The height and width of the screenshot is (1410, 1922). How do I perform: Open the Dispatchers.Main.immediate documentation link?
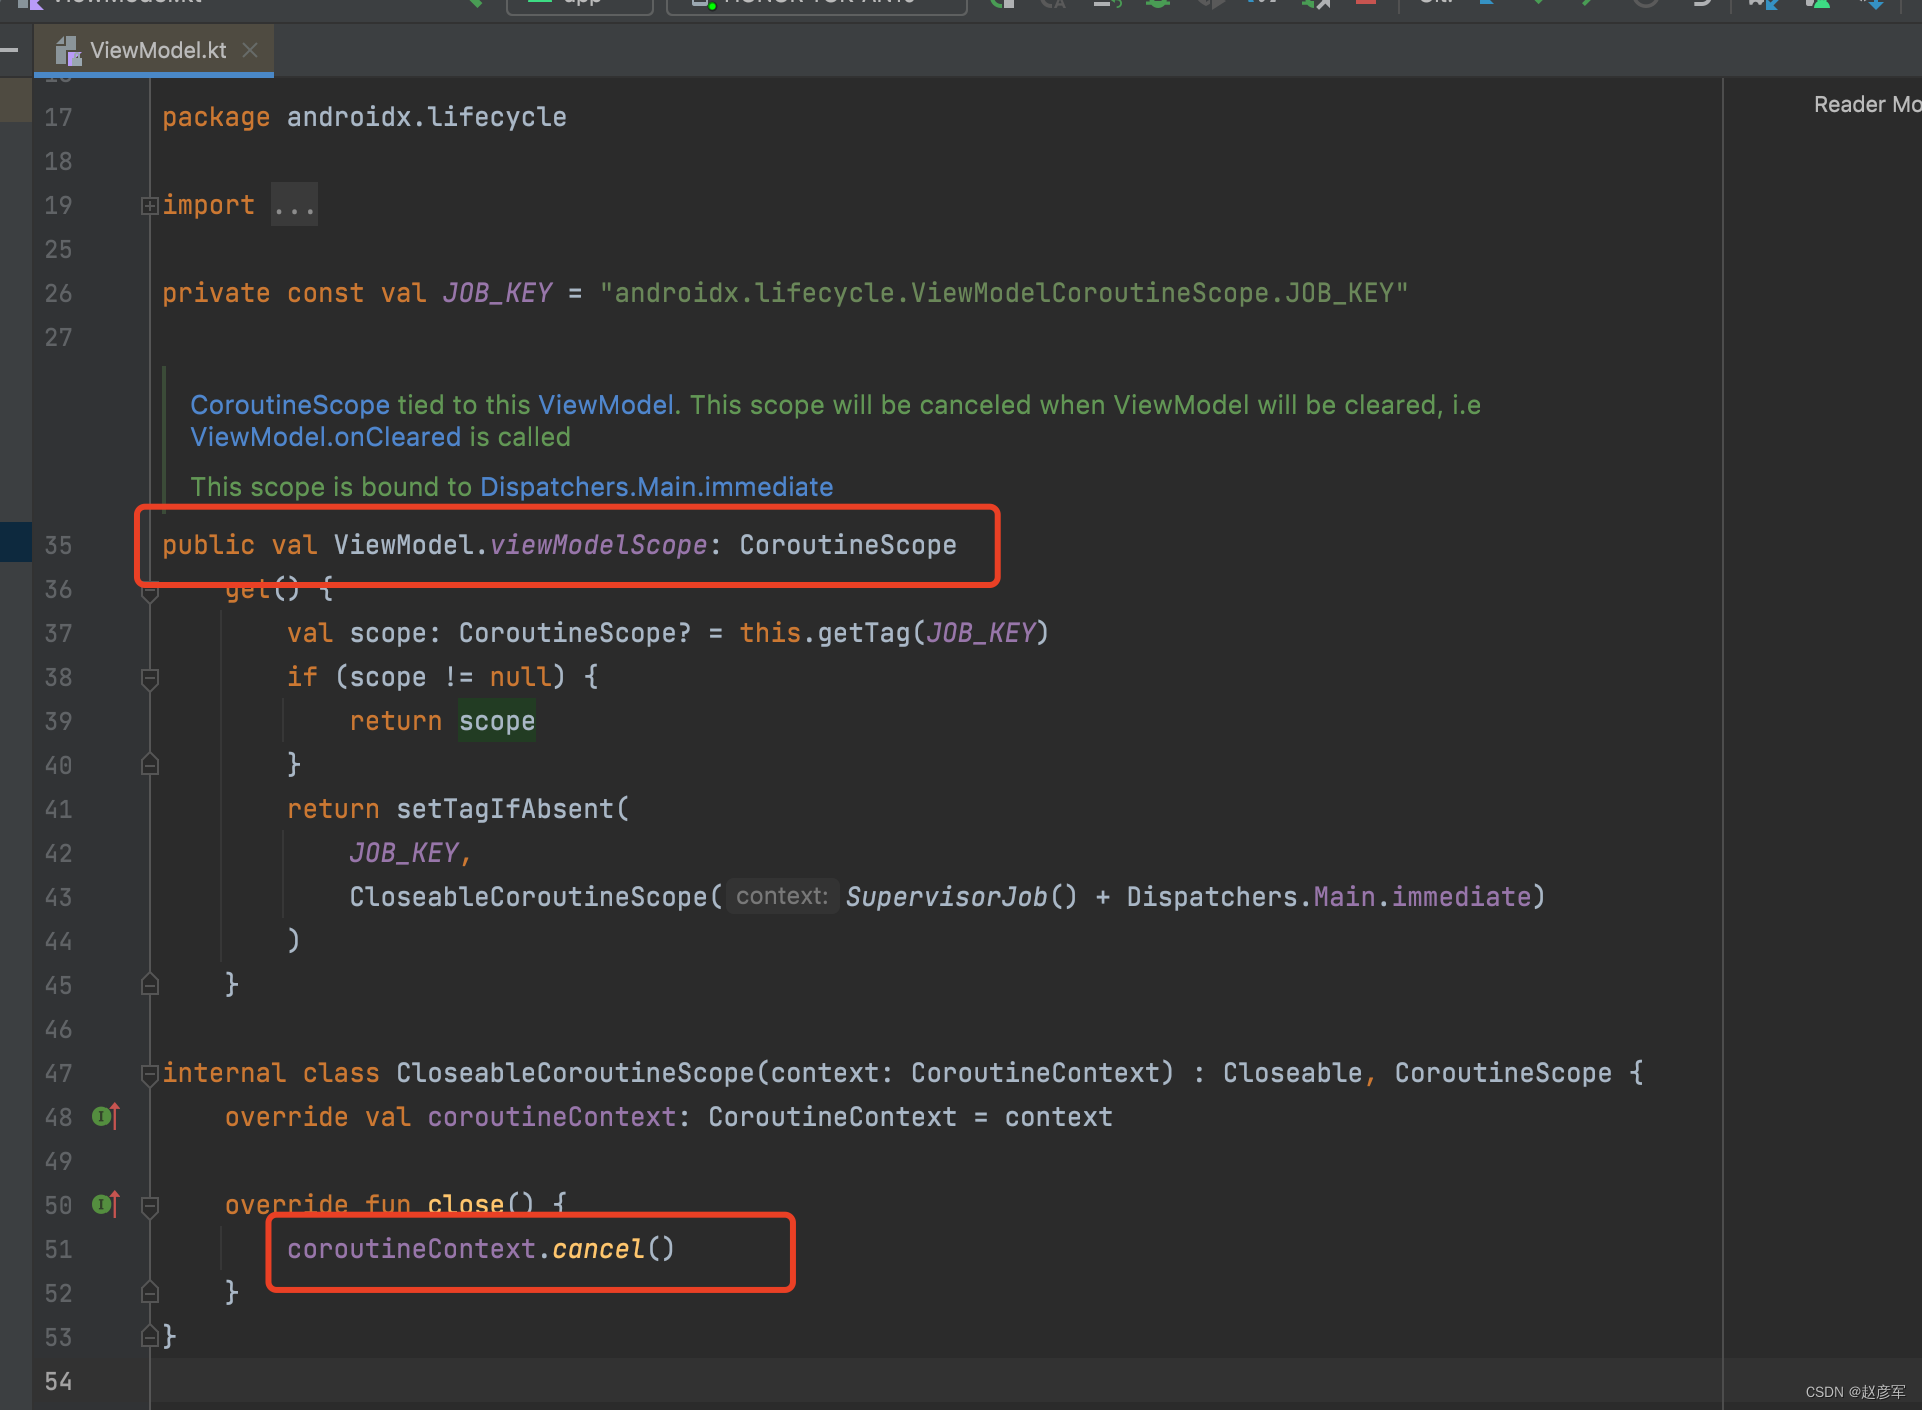pos(656,487)
